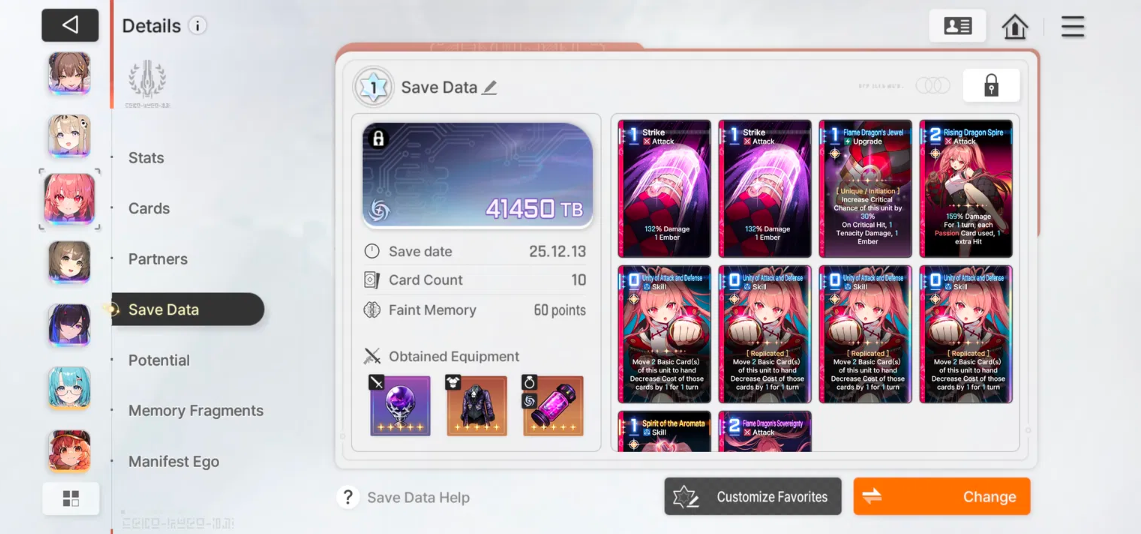Open the hamburger menu
This screenshot has width=1141, height=534.
click(1072, 27)
